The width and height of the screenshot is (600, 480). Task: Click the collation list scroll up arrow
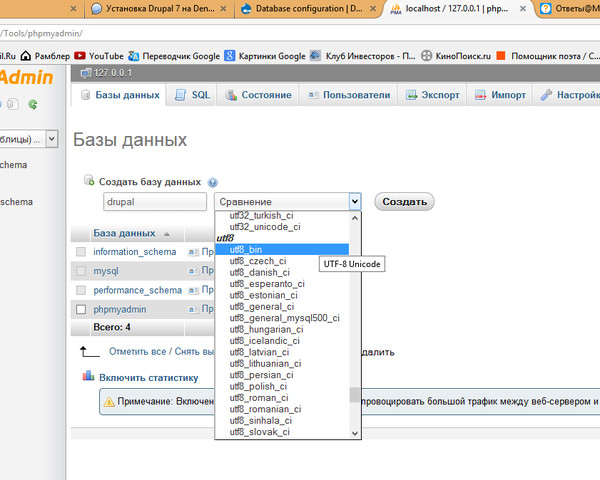coord(355,218)
